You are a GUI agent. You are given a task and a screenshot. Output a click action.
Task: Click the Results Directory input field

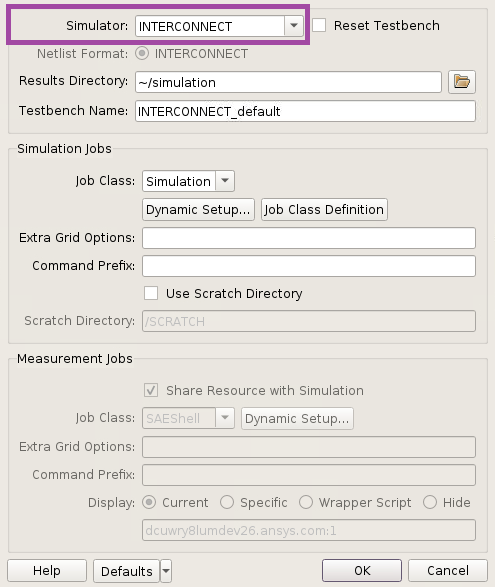click(x=288, y=82)
